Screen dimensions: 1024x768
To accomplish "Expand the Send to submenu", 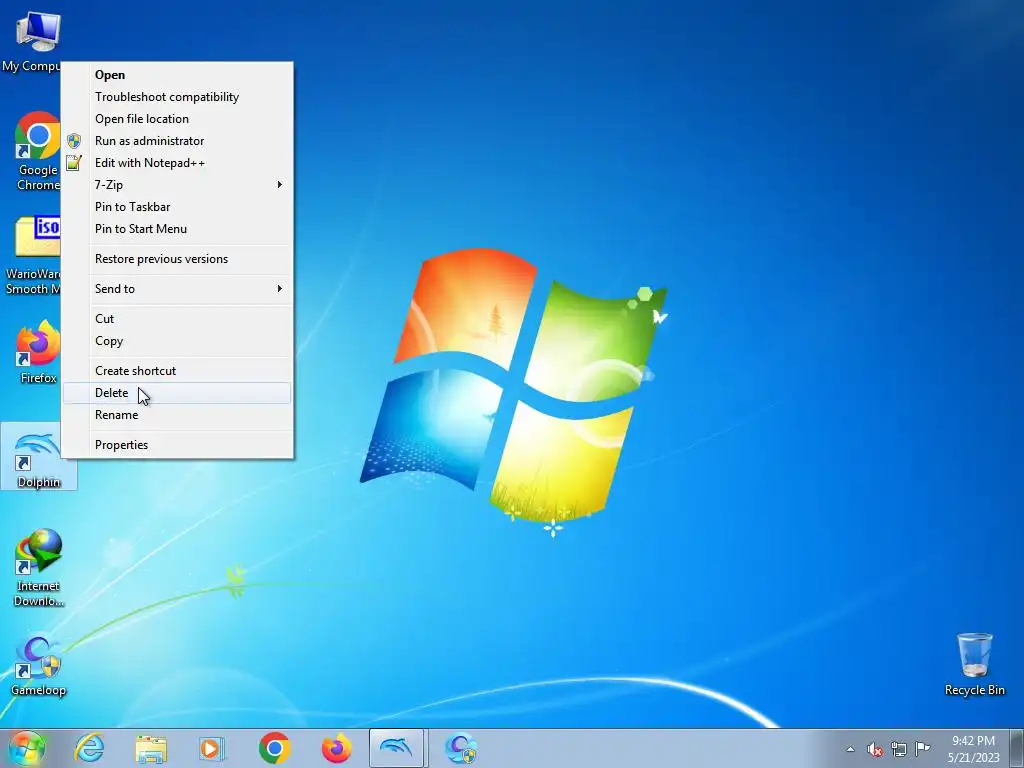I will pyautogui.click(x=177, y=289).
